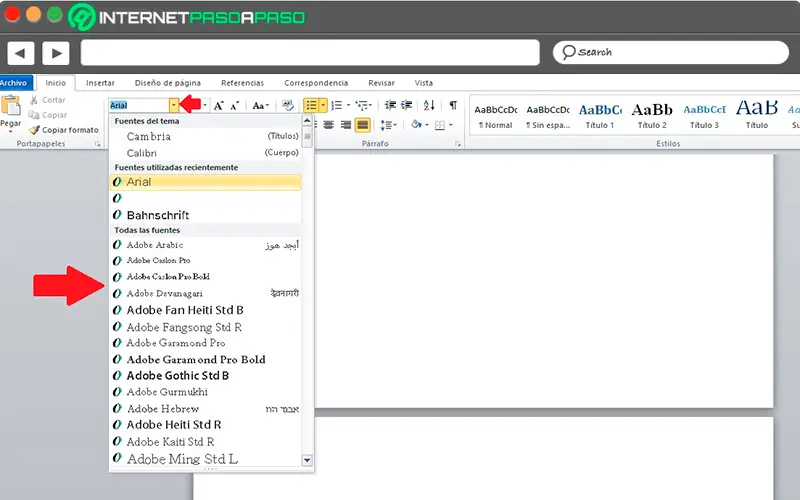Screen dimensions: 800x500
Task: Choose Calibri (Cuerpo) theme font
Action: point(206,153)
